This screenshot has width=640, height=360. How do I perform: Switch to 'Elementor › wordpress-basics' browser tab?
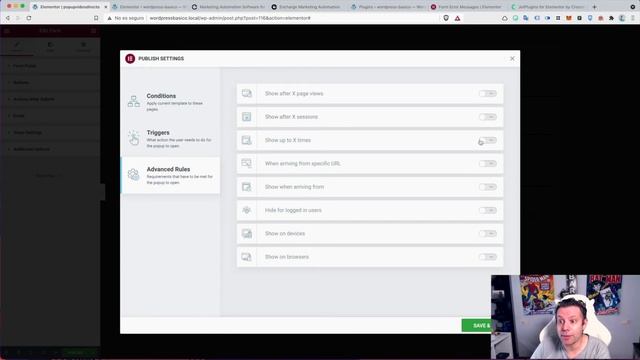[x=149, y=7]
